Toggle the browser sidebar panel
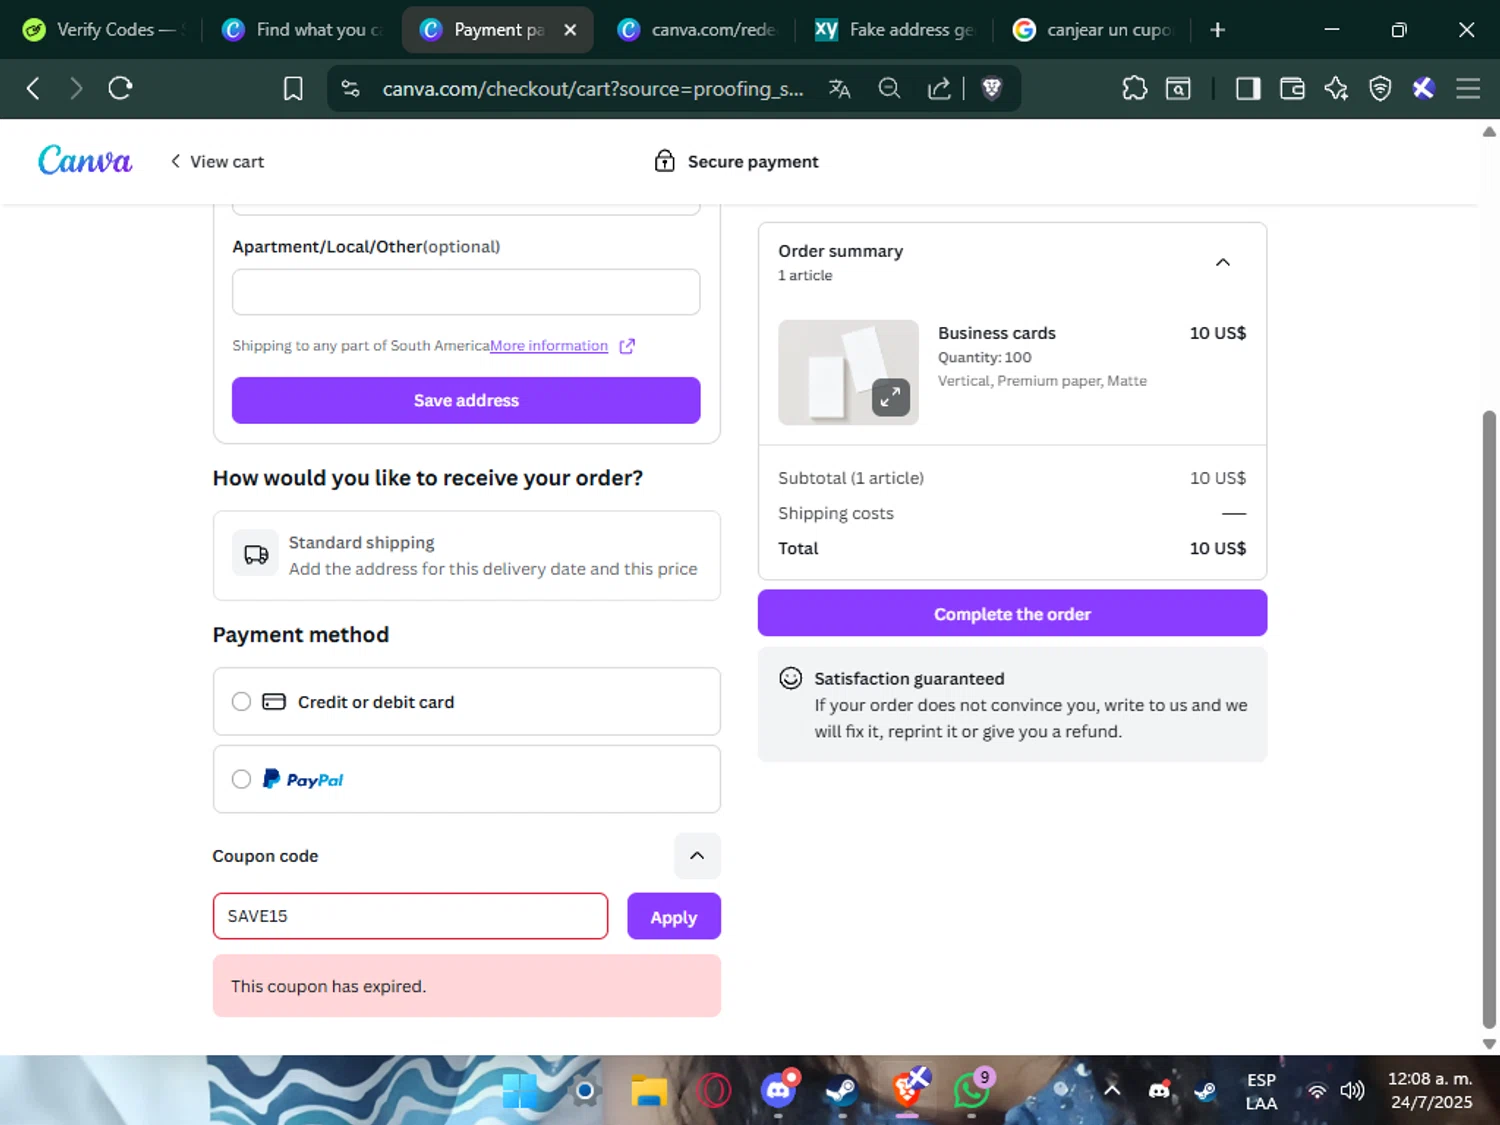1500x1125 pixels. [x=1248, y=89]
